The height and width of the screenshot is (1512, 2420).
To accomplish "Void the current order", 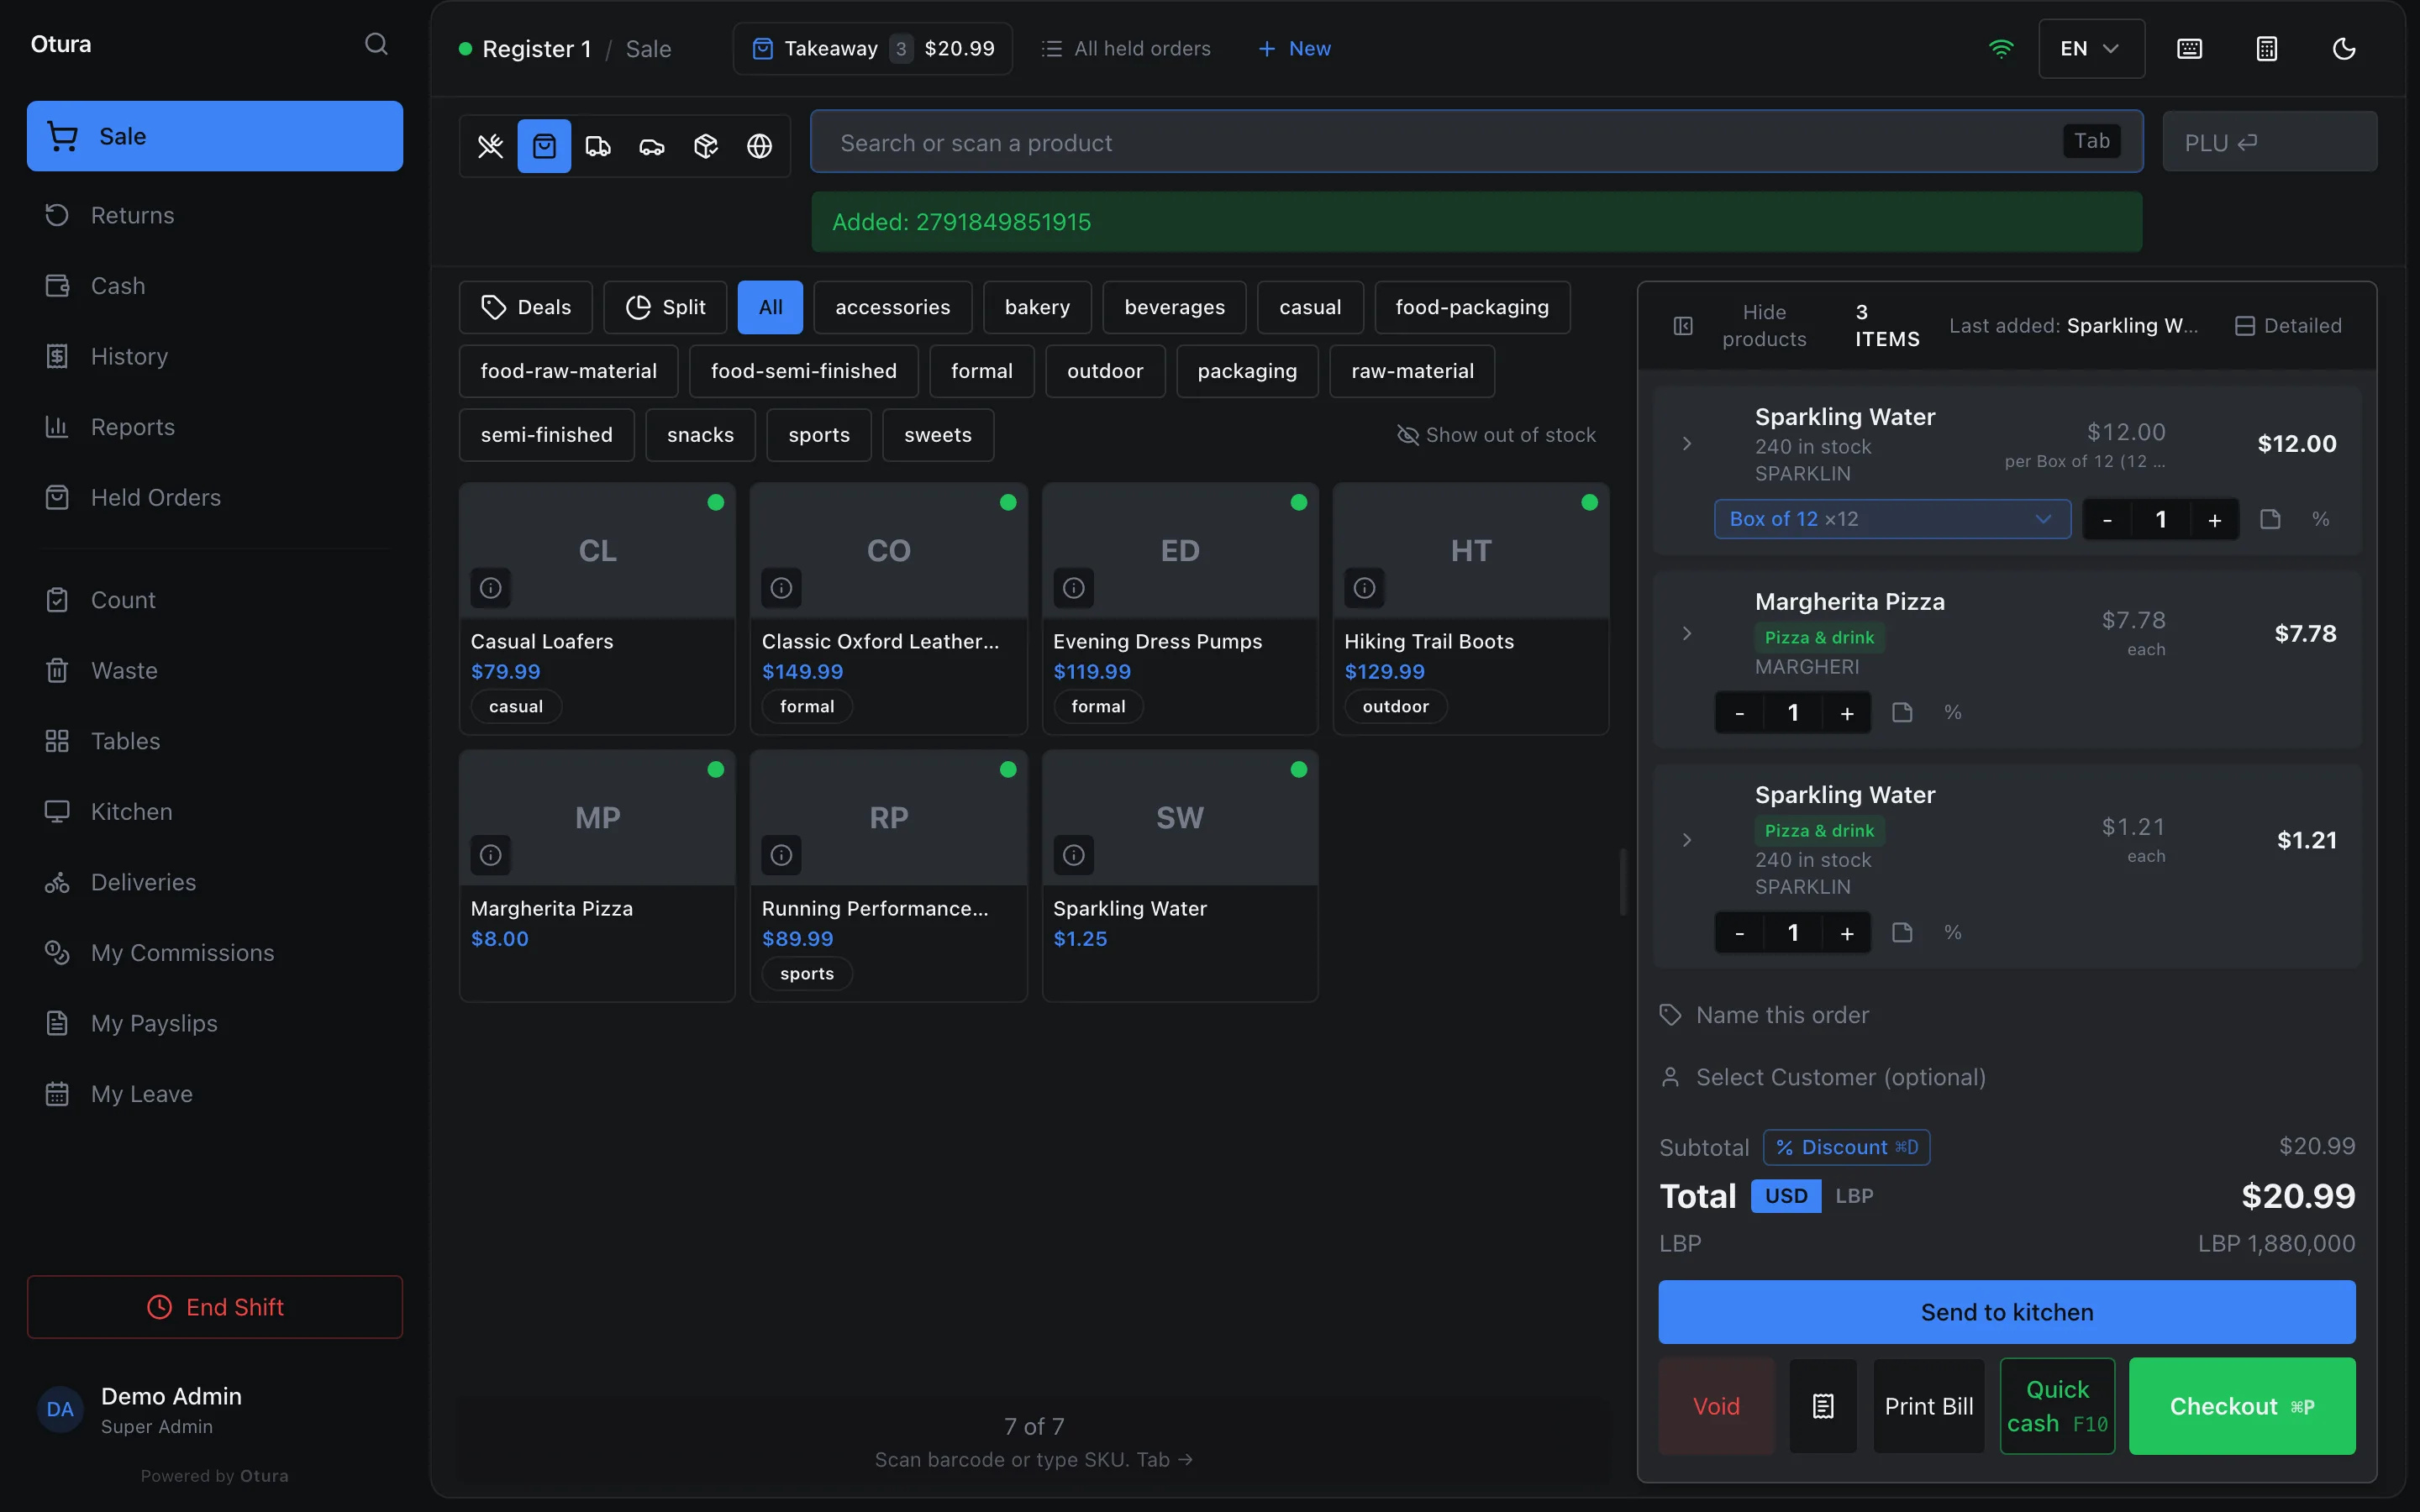I will 1716,1406.
